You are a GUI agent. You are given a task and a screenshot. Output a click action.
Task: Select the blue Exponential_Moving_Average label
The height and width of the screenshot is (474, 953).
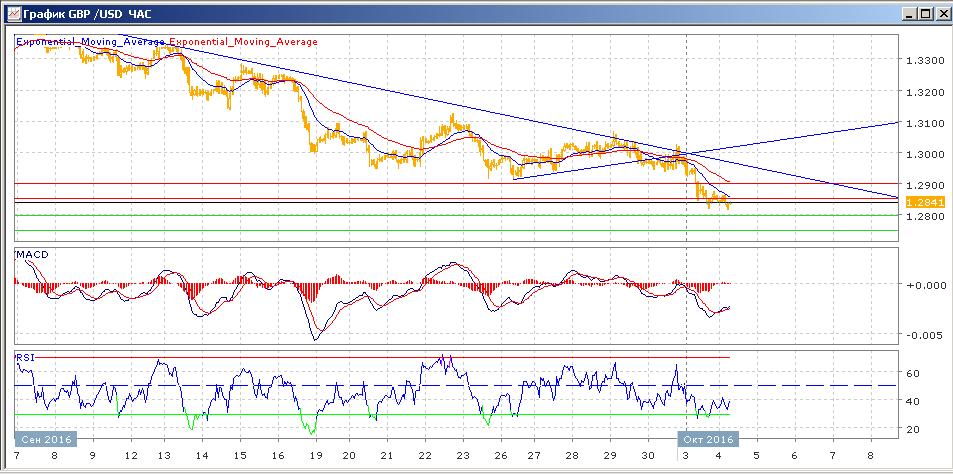point(90,41)
